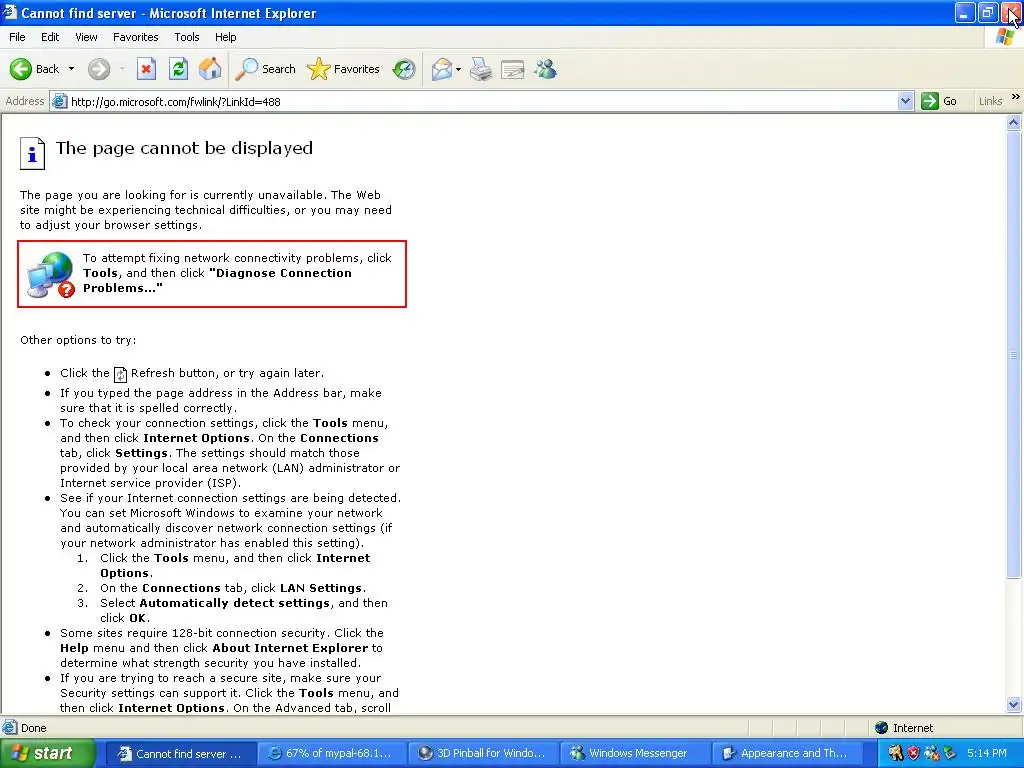Image resolution: width=1024 pixels, height=768 pixels.
Task: Open the View menu
Action: coord(86,37)
